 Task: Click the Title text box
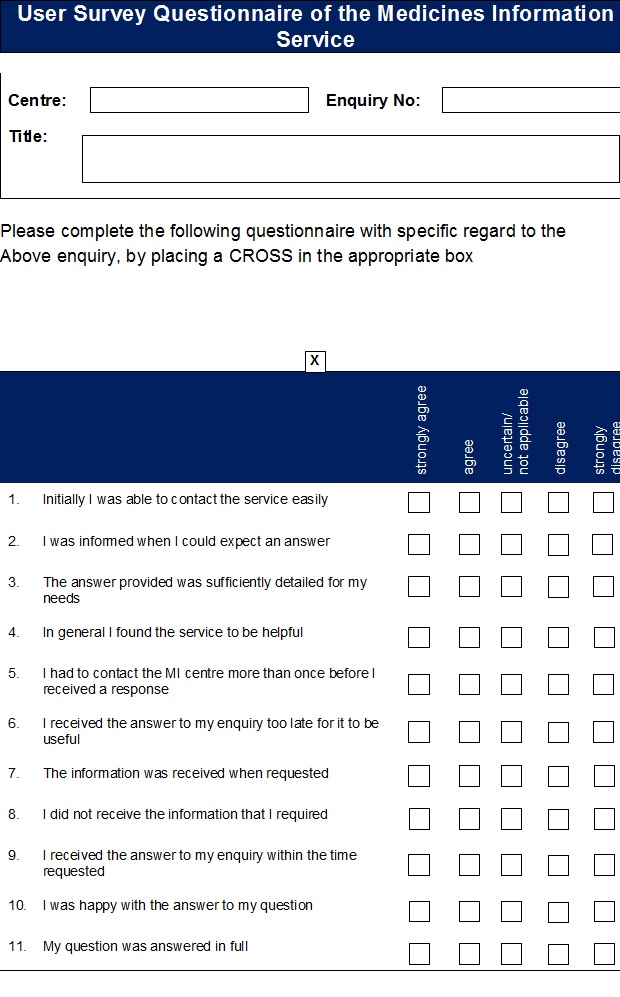pos(350,159)
